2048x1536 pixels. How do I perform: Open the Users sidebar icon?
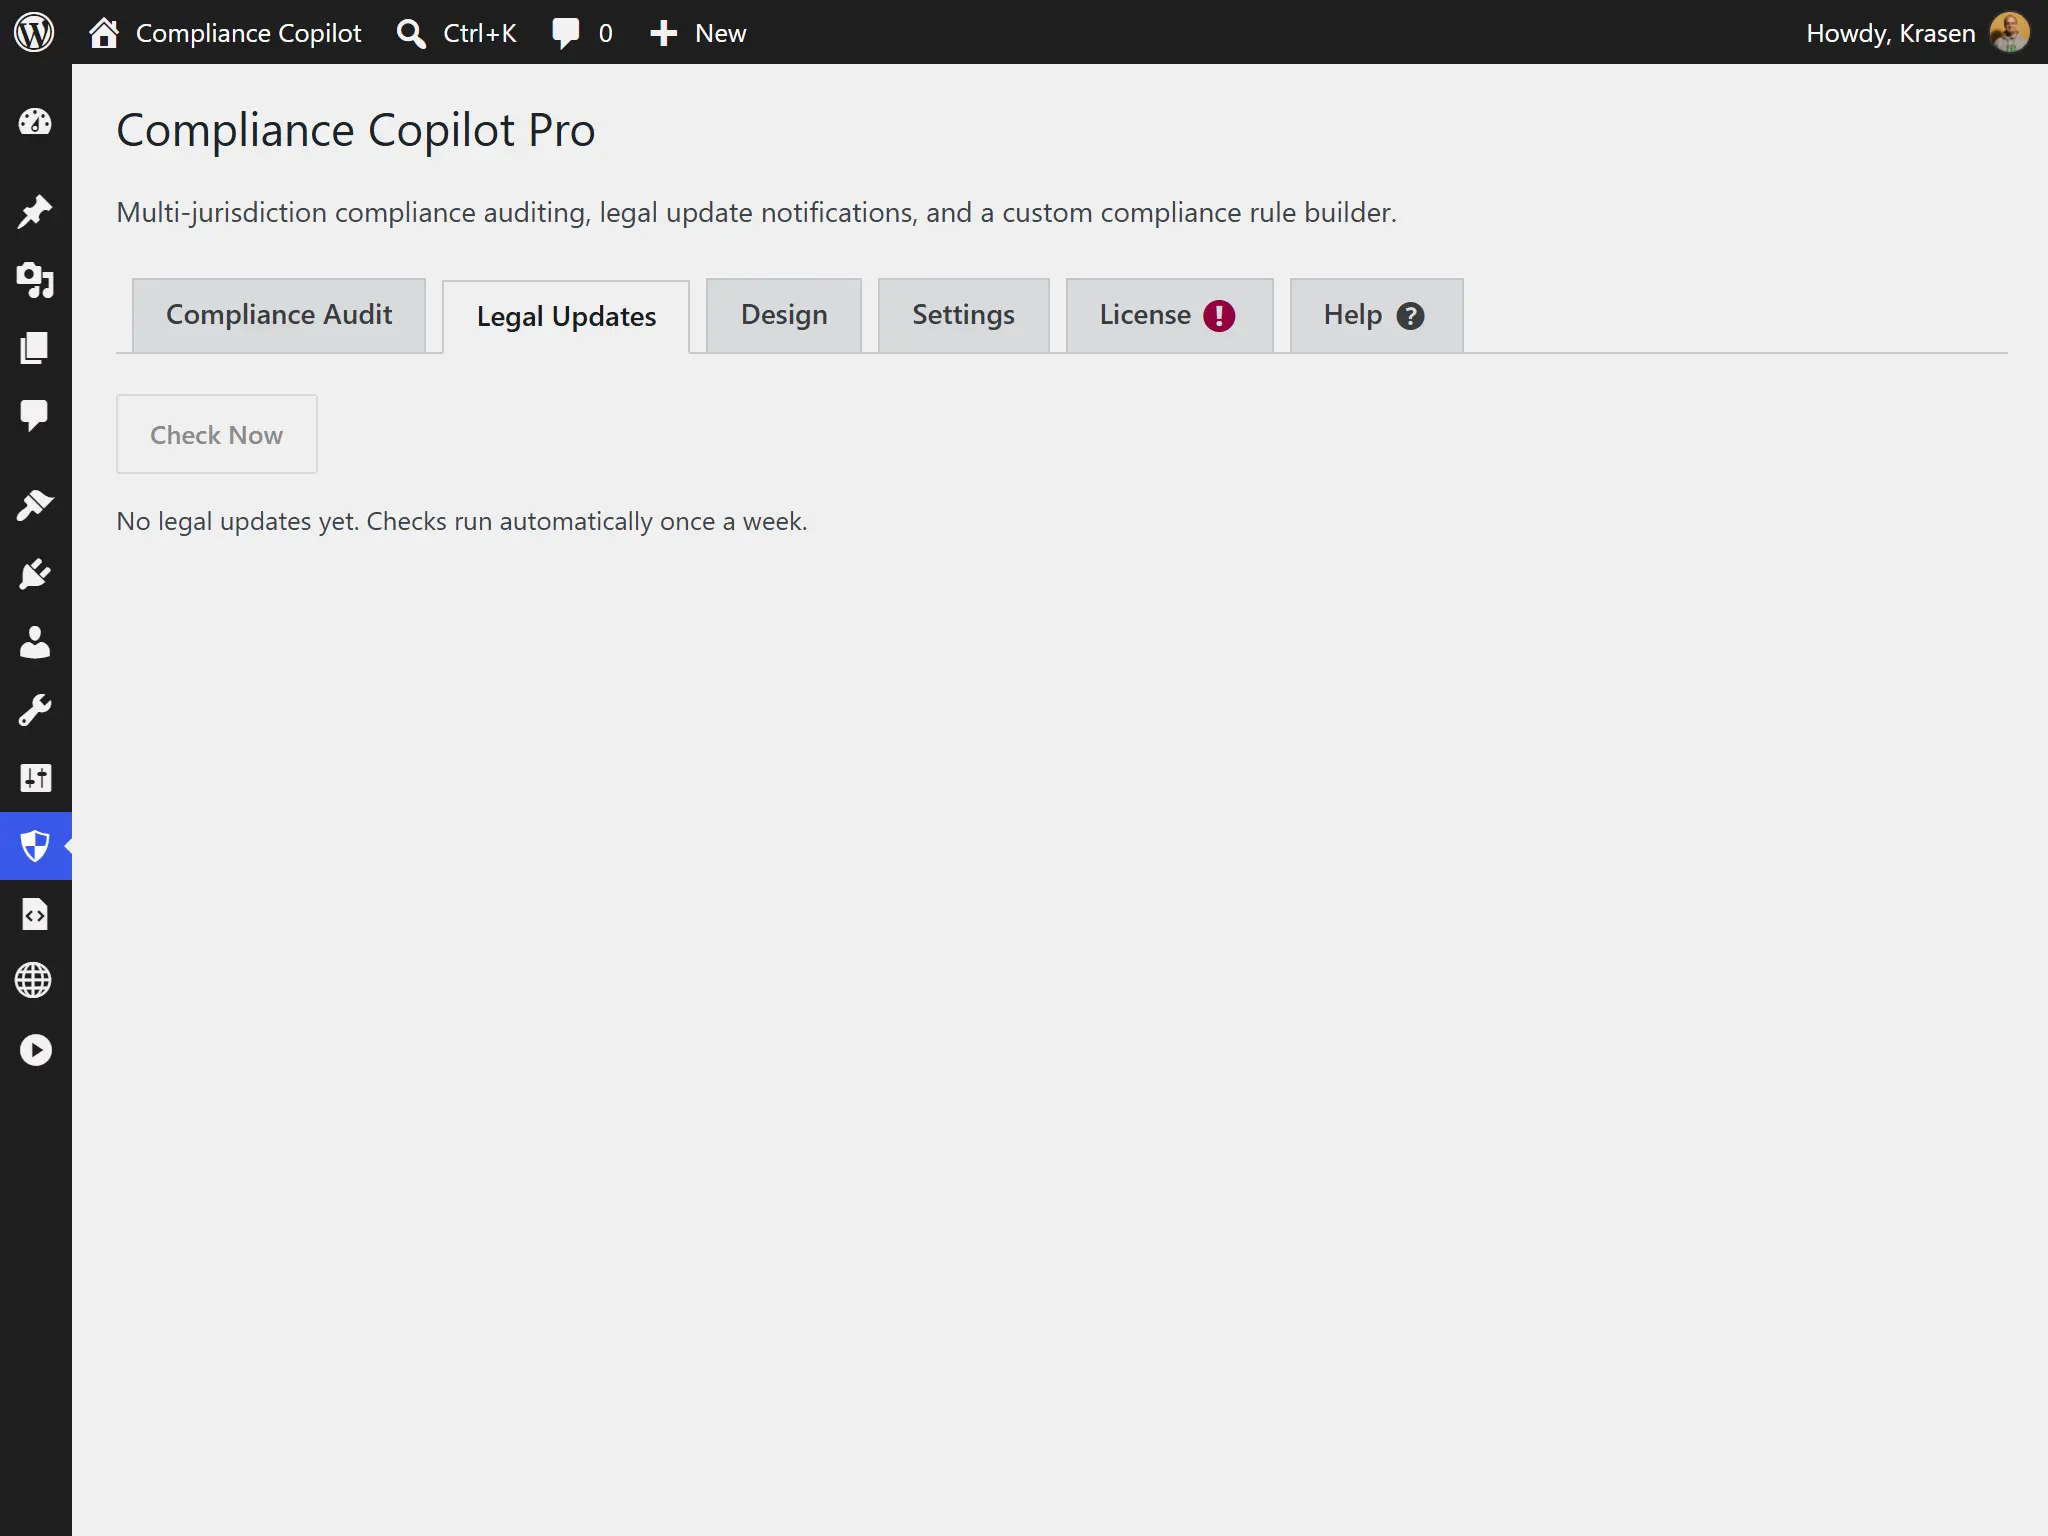tap(35, 642)
